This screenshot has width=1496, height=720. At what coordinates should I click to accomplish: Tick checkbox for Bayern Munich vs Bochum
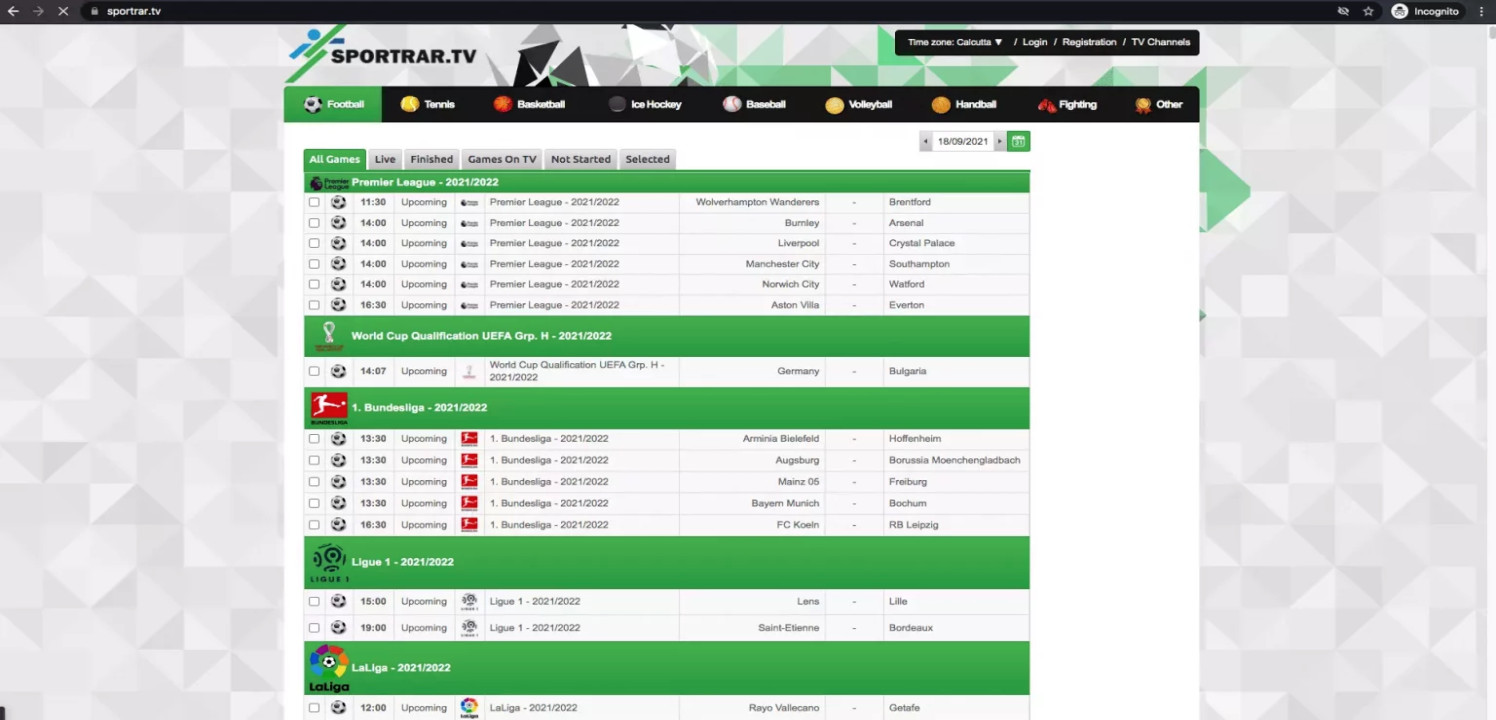click(x=314, y=503)
